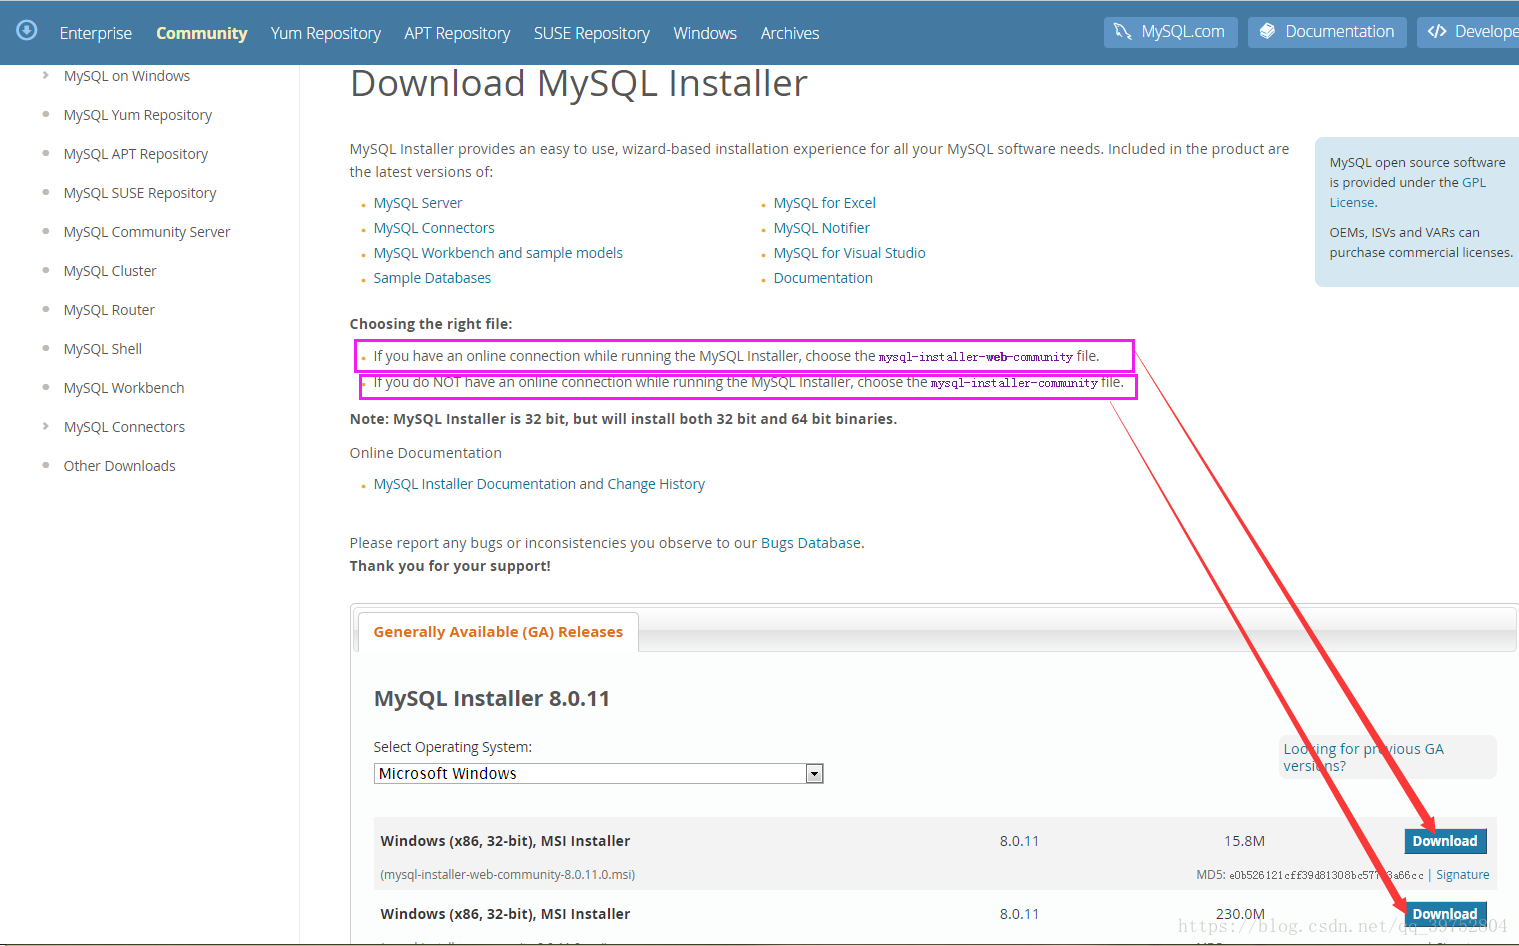1519x946 pixels.
Task: Click MySQL.com header button
Action: coord(1170,32)
